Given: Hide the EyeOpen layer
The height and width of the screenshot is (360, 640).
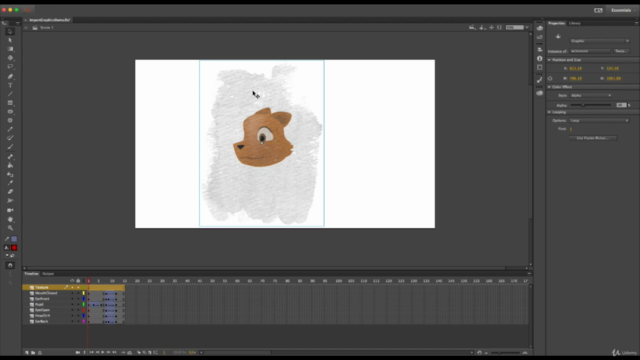Looking at the screenshot, I should 72,310.
